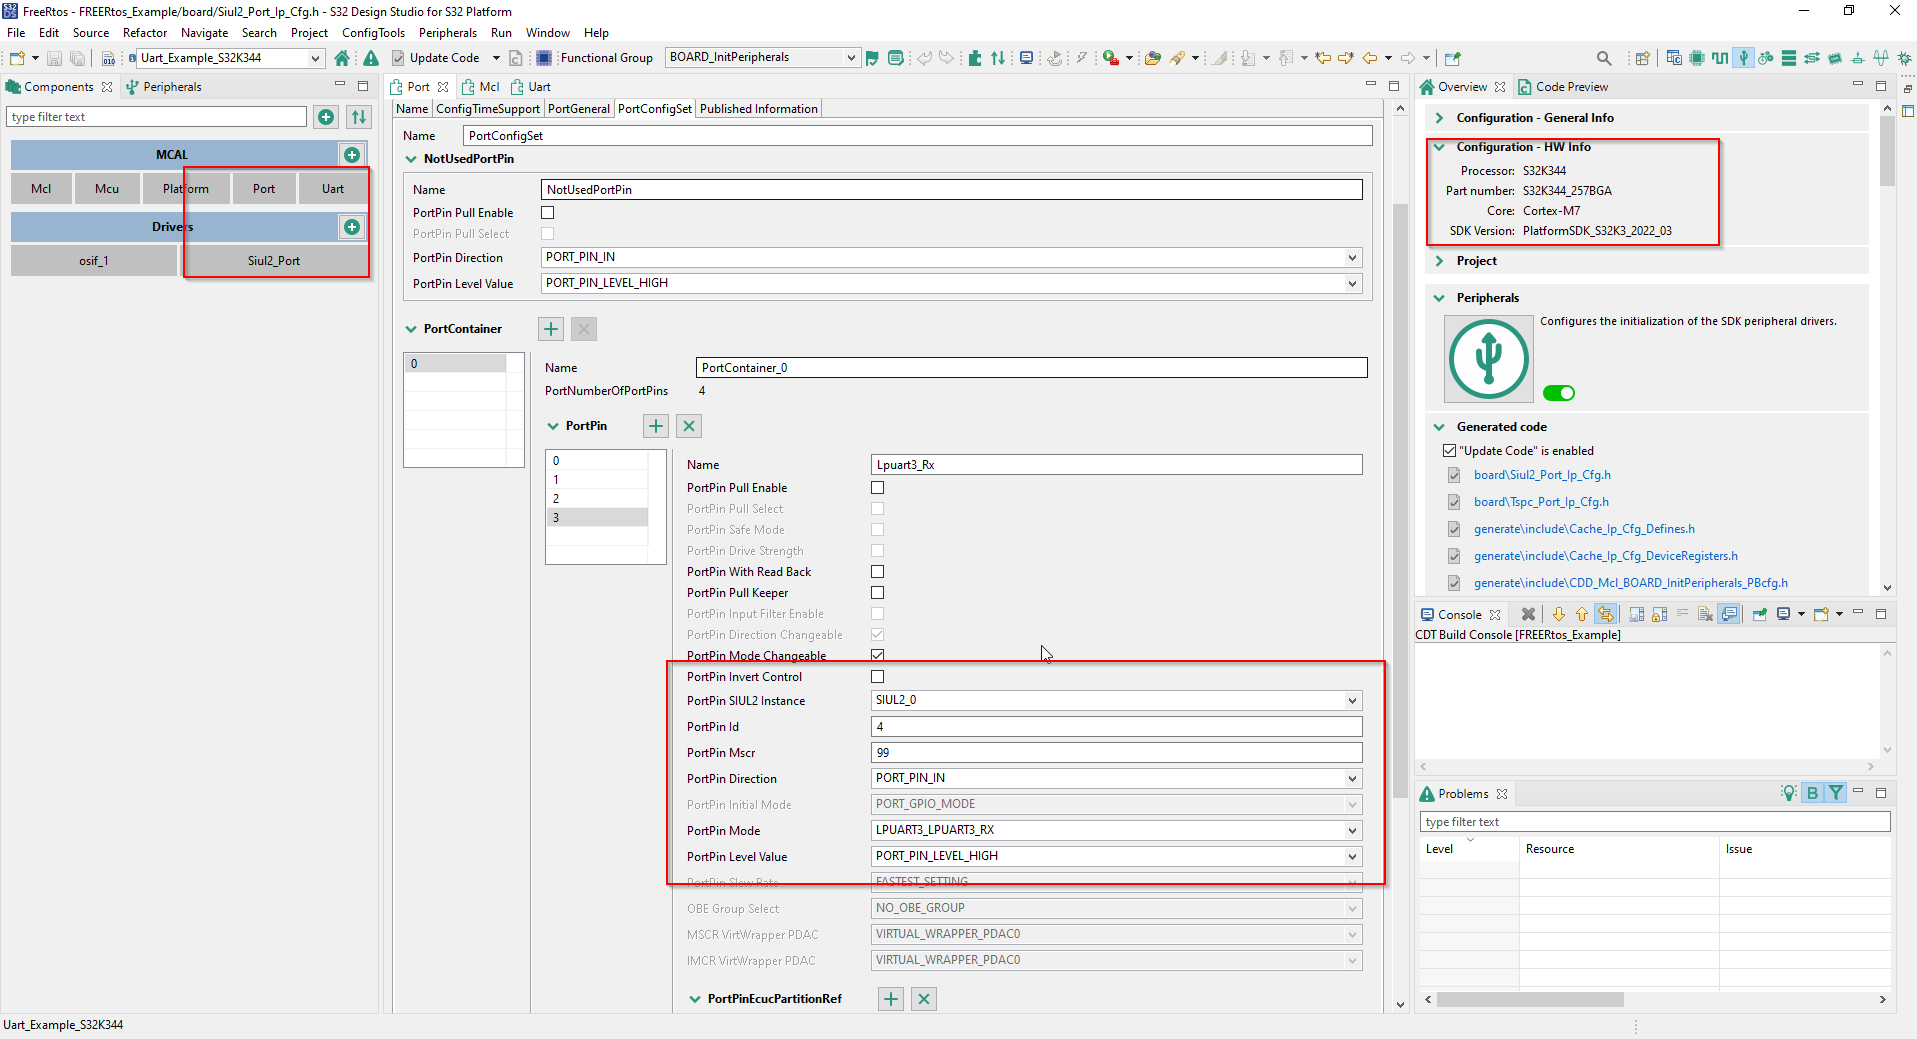1917x1039 pixels.
Task: Switch to the Code Preview tab
Action: point(1563,87)
